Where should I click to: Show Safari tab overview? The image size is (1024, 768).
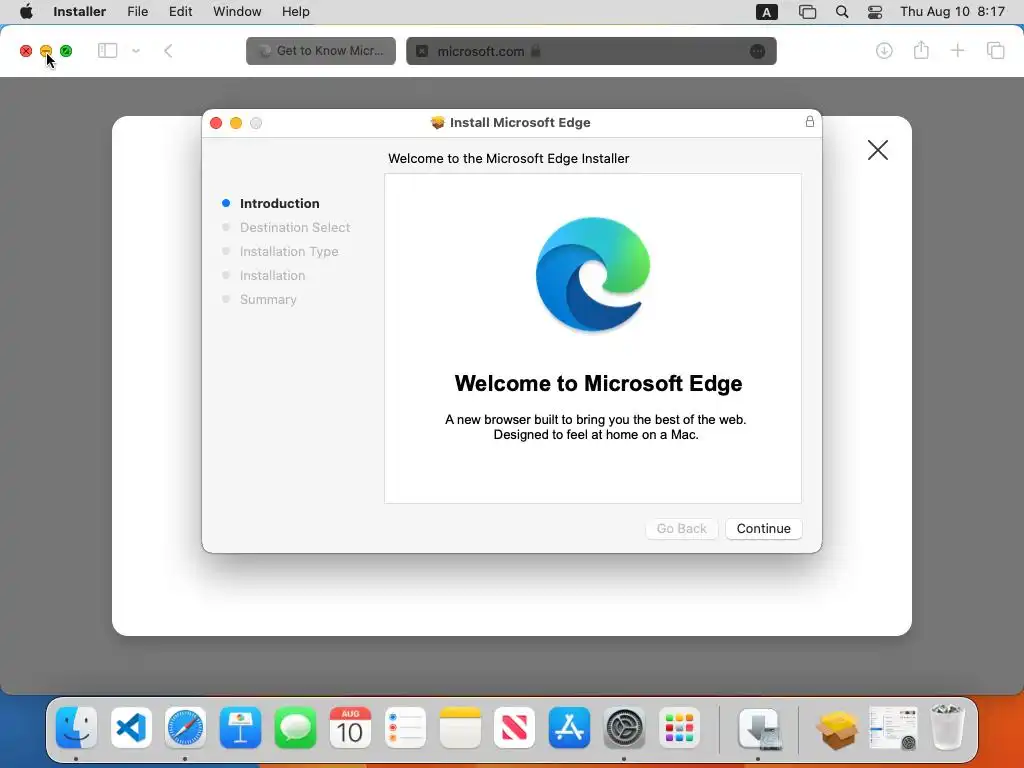[995, 50]
